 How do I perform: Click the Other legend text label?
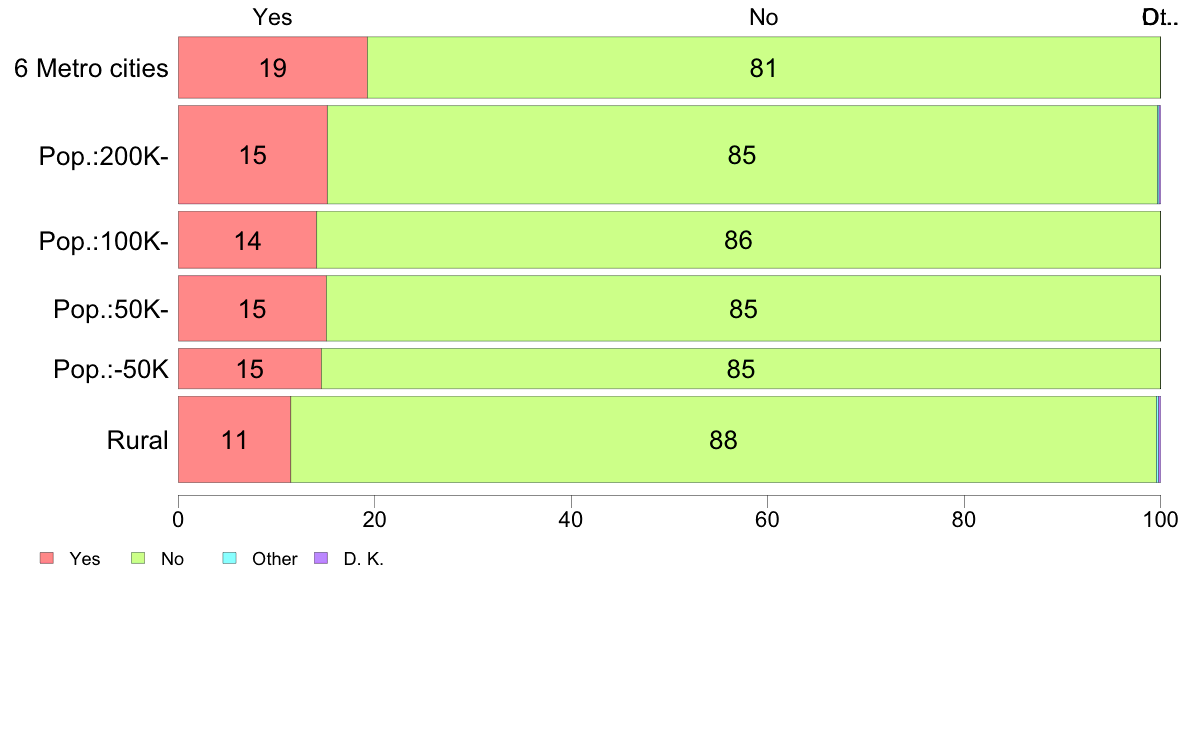(x=274, y=559)
